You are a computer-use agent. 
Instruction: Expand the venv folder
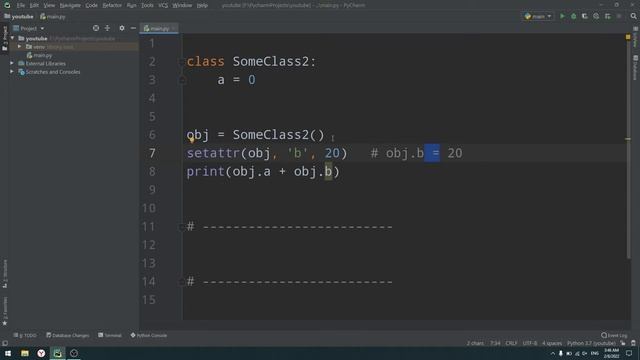tap(19, 47)
